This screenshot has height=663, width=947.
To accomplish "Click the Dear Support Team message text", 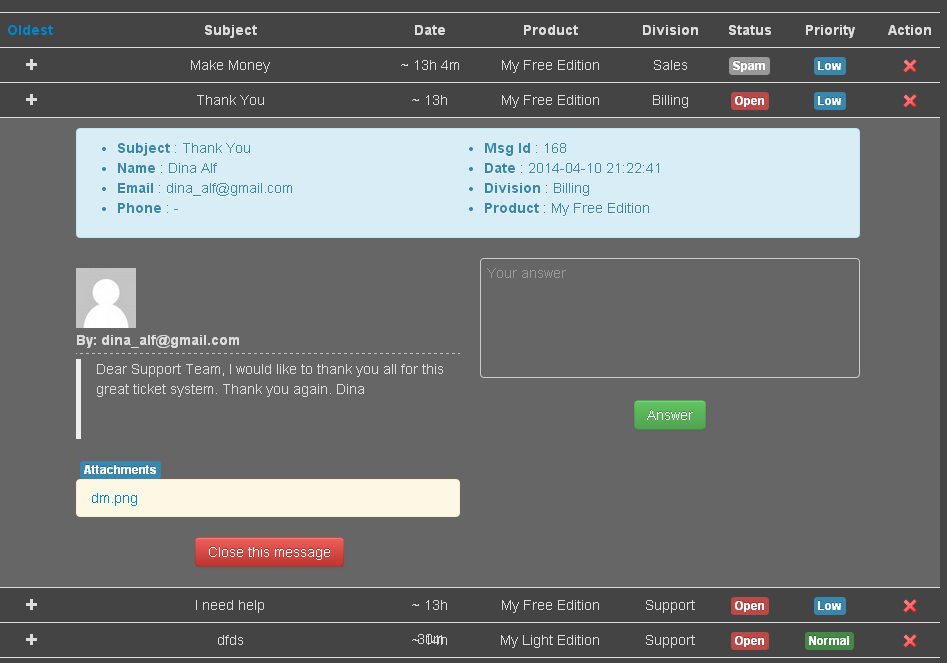I will tap(269, 379).
